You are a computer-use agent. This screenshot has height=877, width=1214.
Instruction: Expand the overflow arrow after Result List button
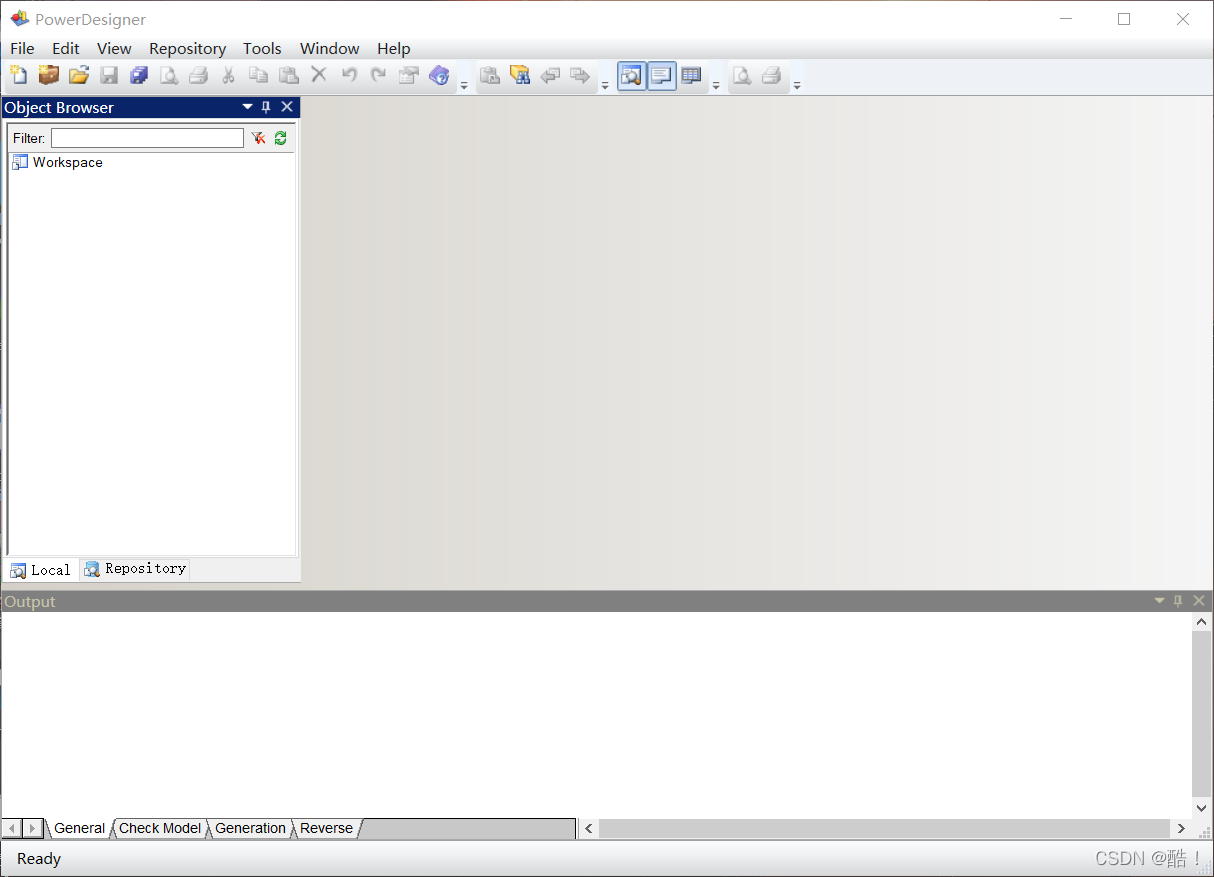(716, 84)
